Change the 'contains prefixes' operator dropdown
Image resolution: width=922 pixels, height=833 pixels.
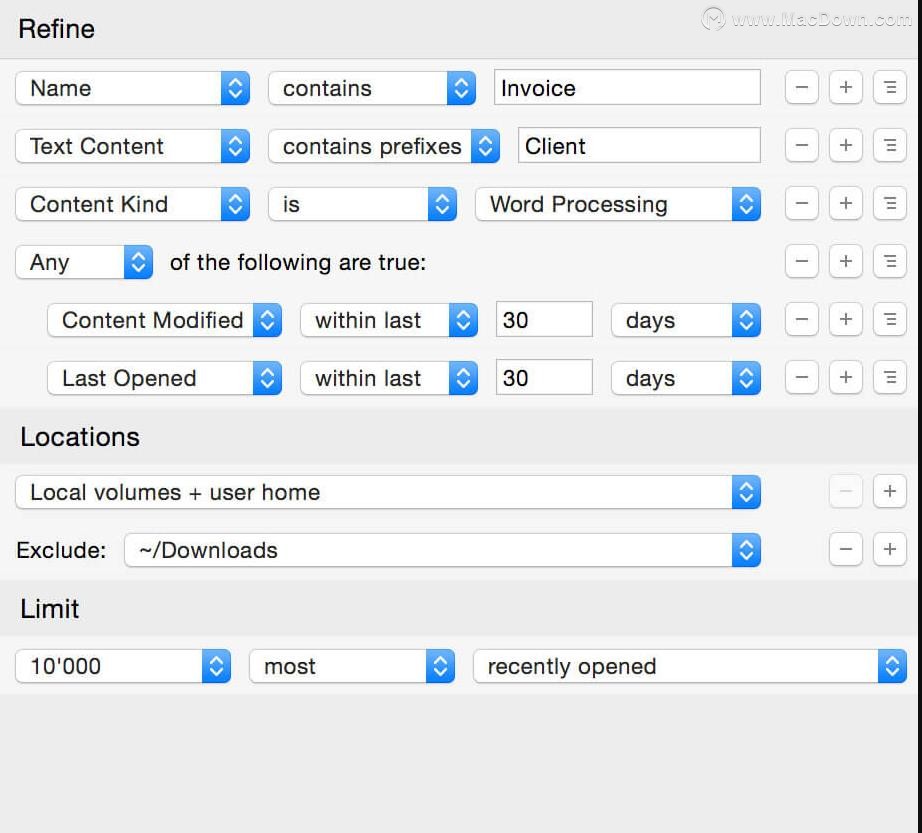(x=384, y=146)
